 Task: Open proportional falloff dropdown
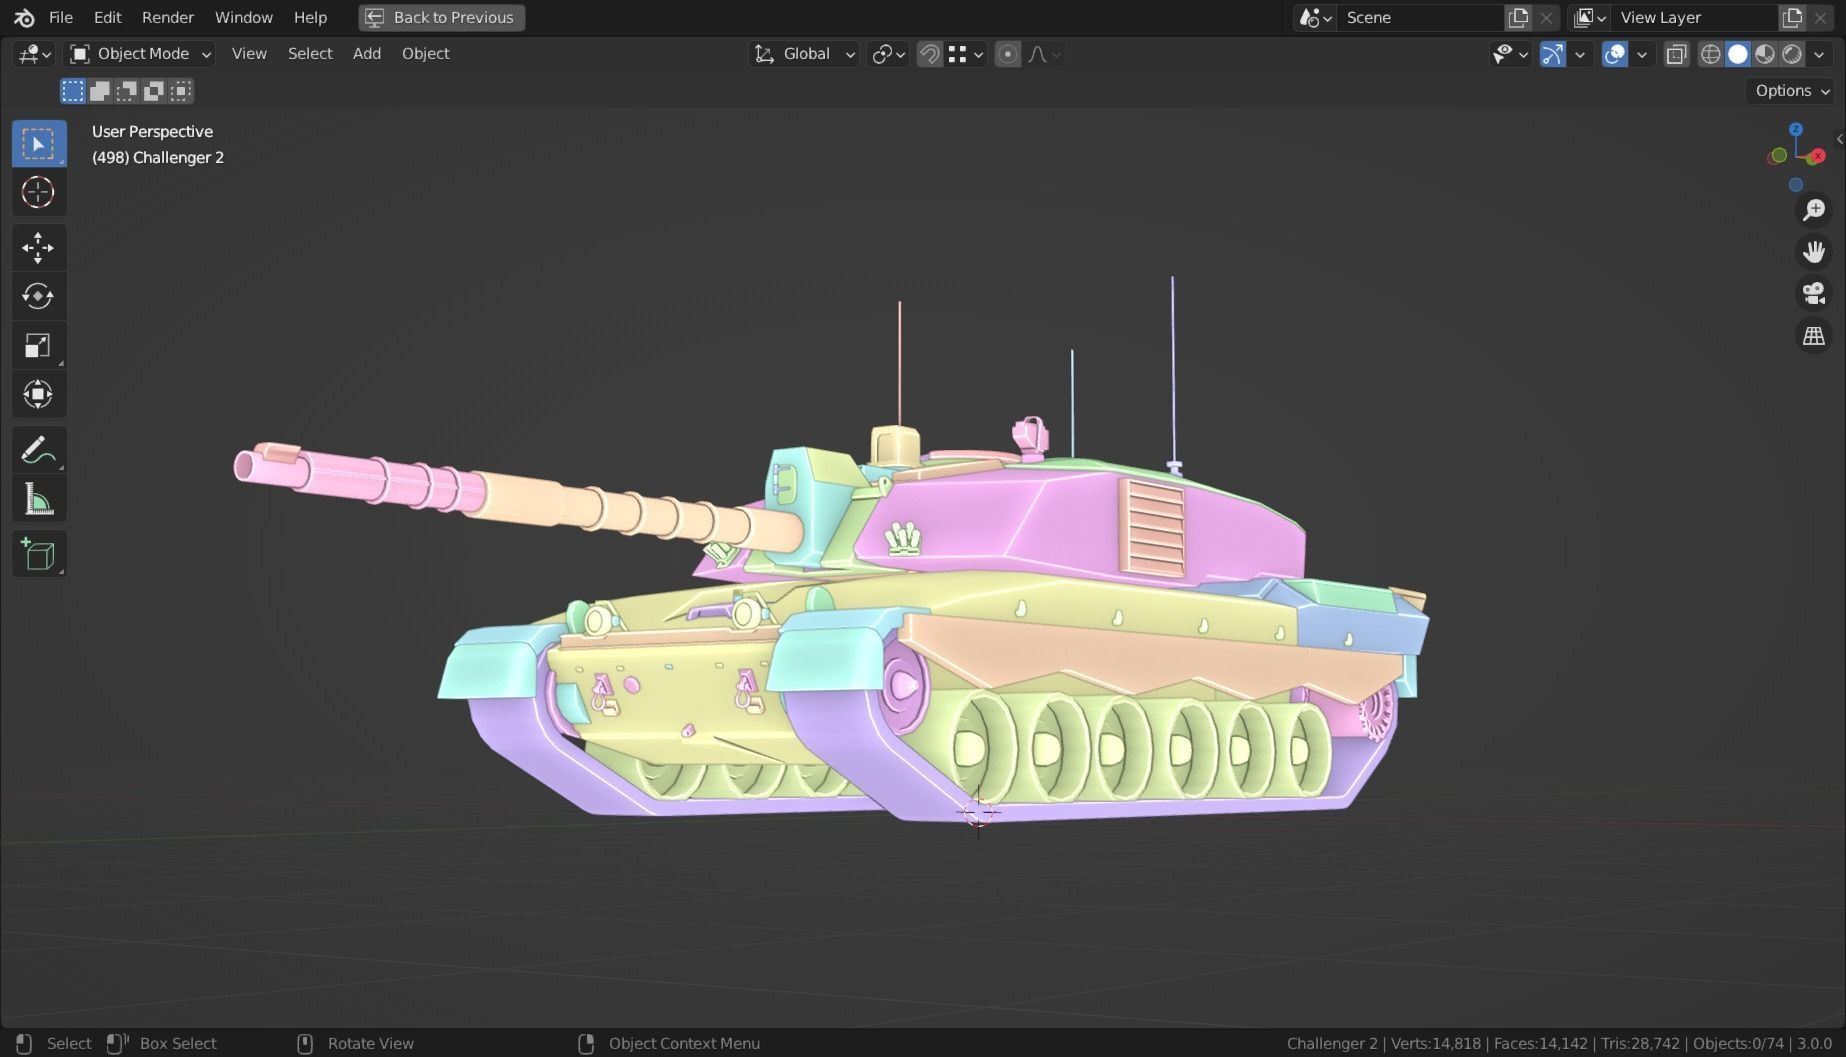coord(1044,54)
